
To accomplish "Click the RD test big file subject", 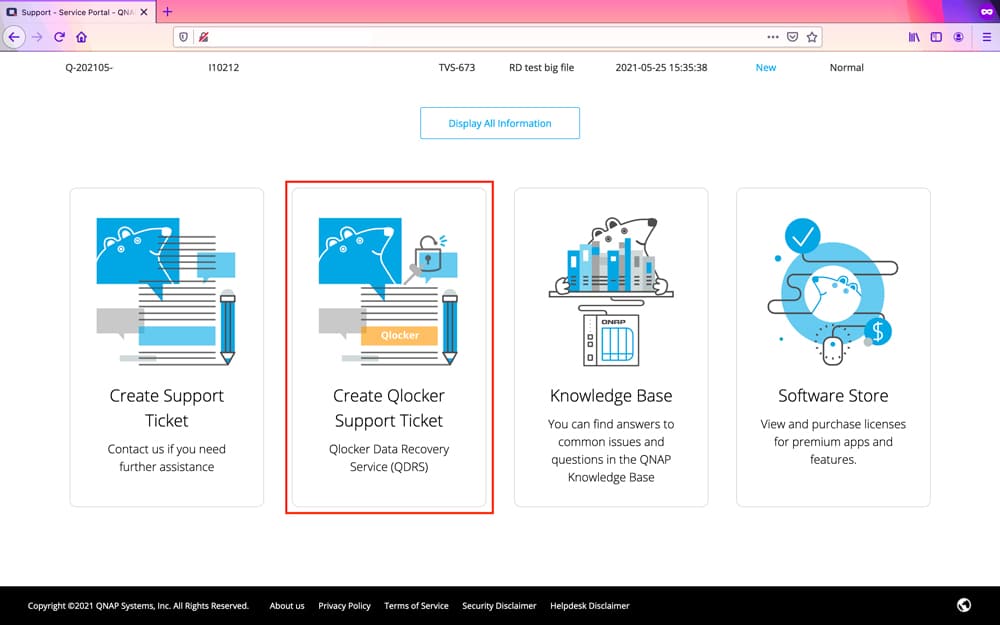I will pyautogui.click(x=541, y=68).
